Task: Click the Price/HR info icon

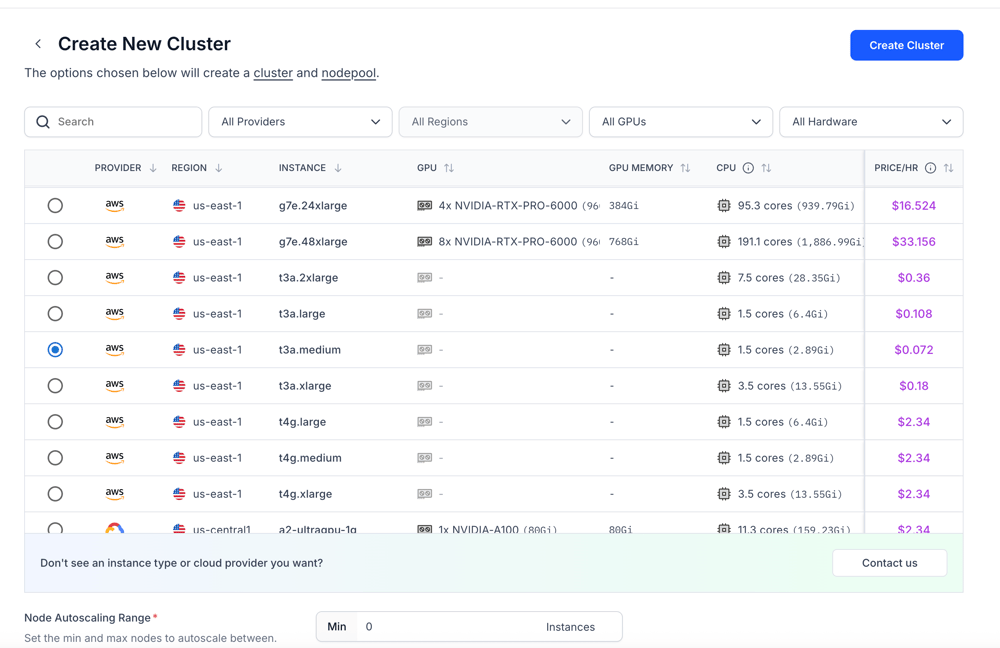Action: coord(930,168)
